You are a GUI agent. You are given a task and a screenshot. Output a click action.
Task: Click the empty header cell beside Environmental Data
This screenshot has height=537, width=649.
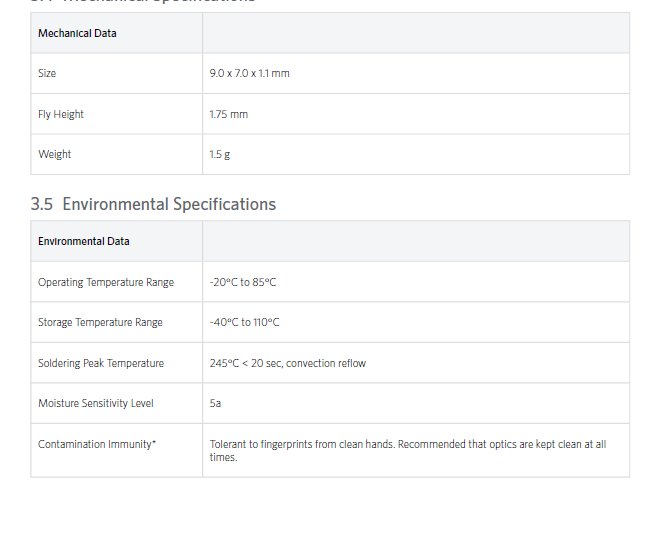(x=415, y=242)
